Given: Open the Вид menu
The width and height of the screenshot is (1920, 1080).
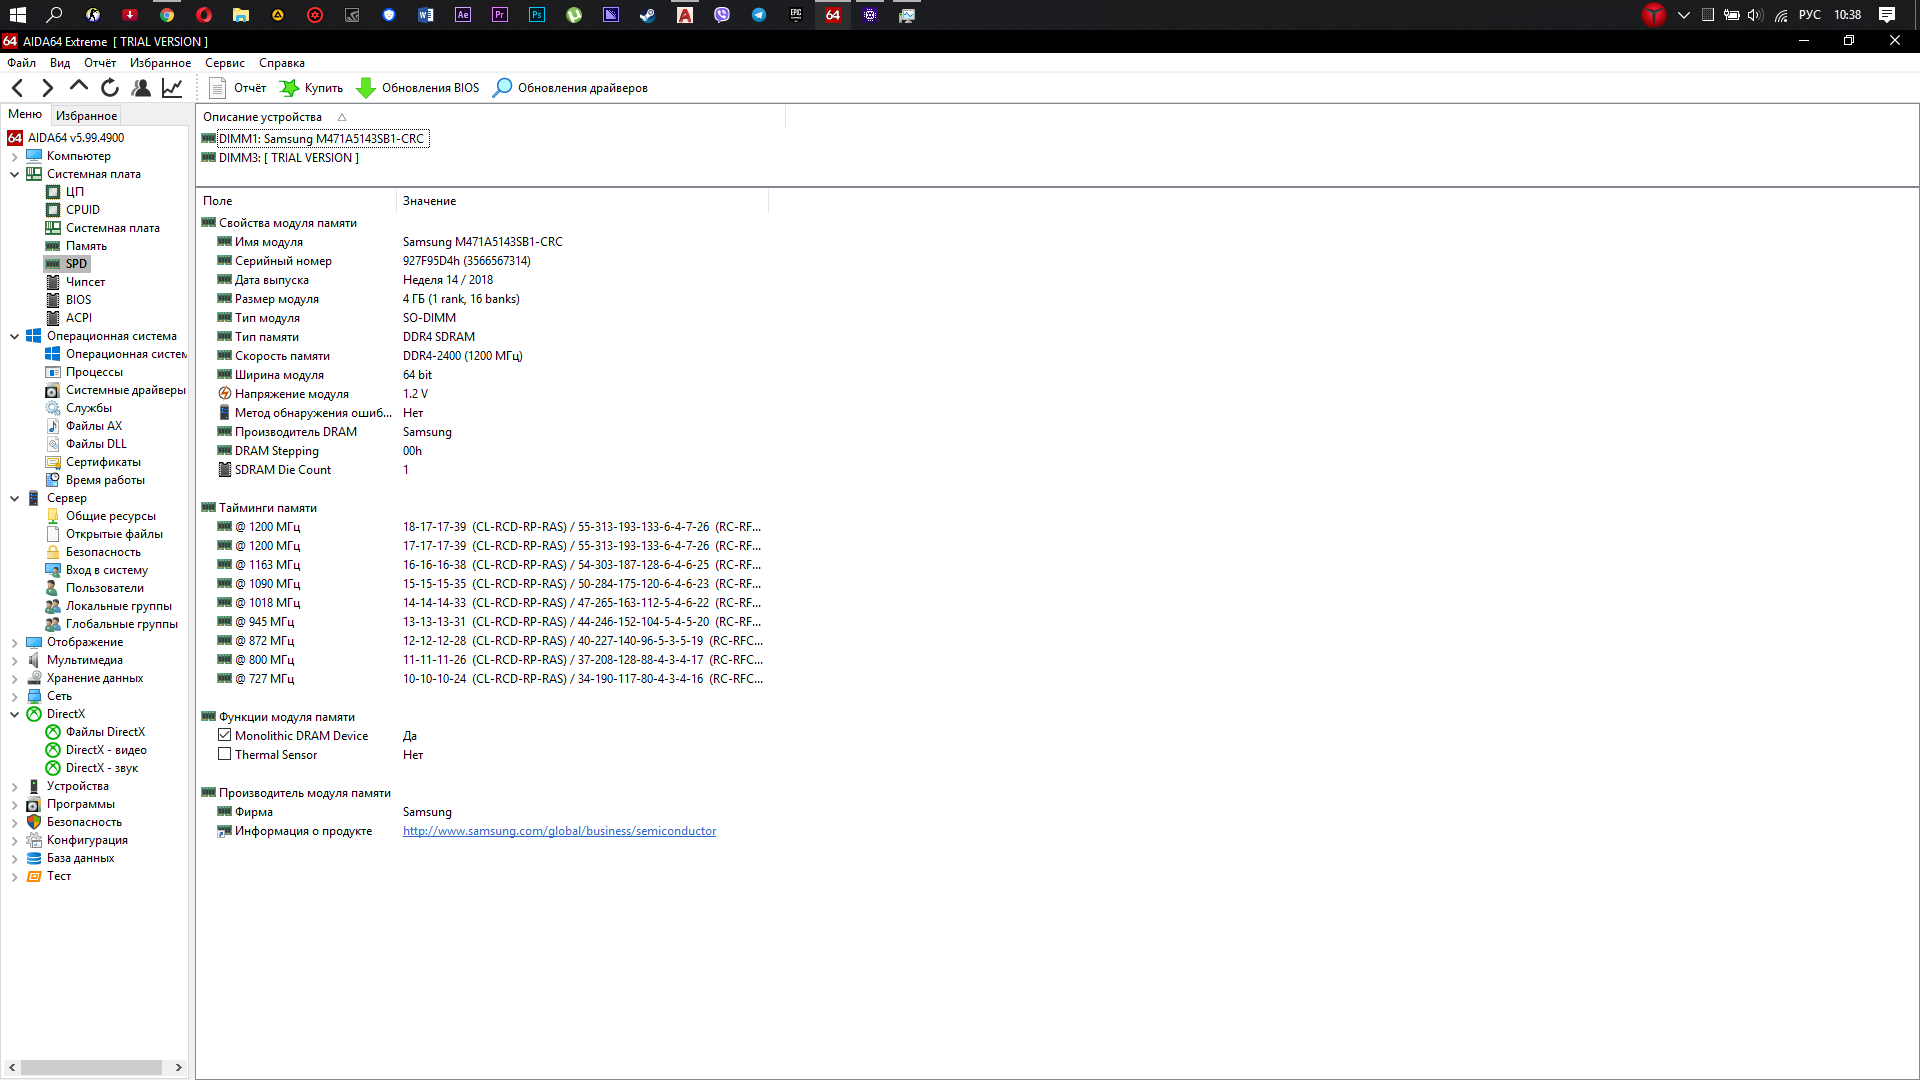Looking at the screenshot, I should point(60,63).
